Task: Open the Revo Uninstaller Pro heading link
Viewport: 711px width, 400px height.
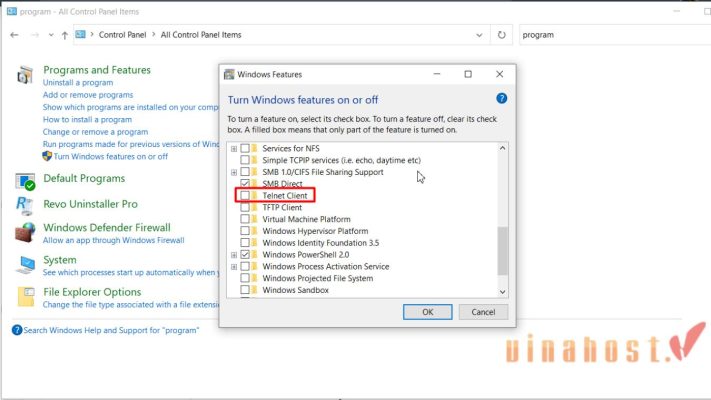Action: coord(90,204)
